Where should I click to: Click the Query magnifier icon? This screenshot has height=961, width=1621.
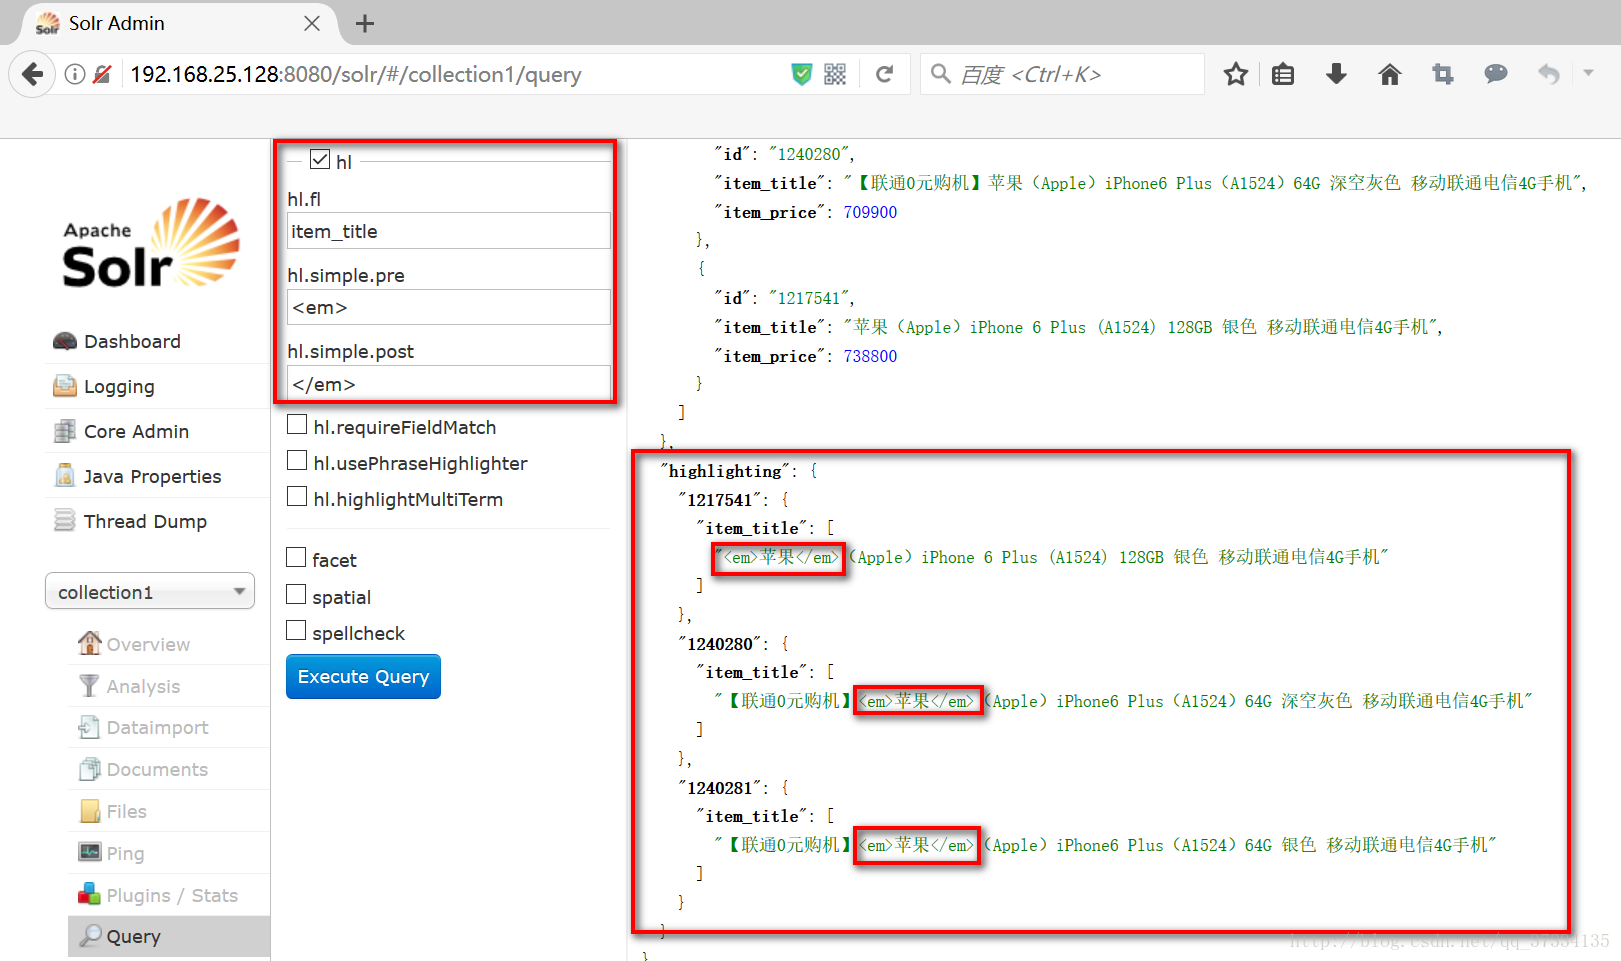91,935
